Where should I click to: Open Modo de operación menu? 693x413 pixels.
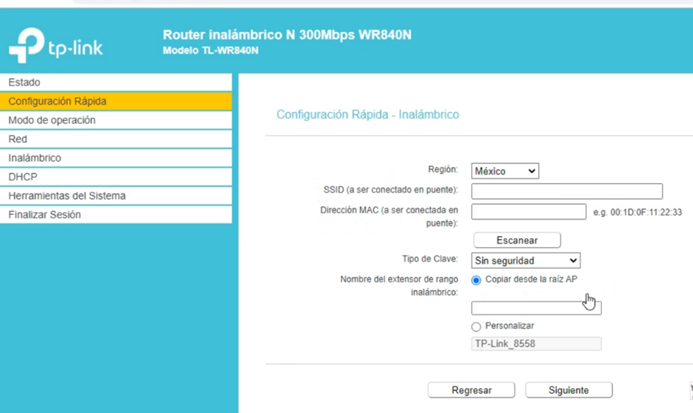click(116, 120)
